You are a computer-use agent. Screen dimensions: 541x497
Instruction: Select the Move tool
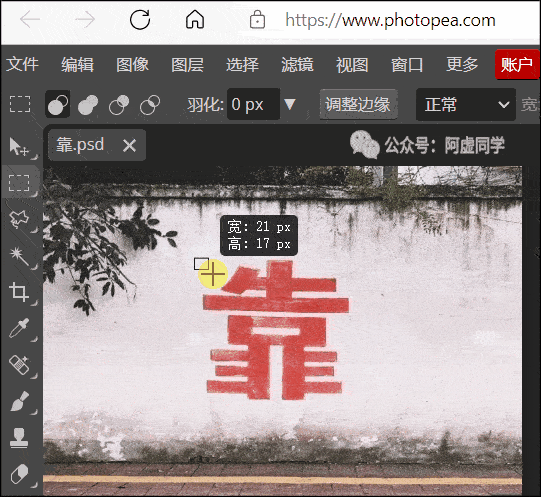[x=19, y=147]
